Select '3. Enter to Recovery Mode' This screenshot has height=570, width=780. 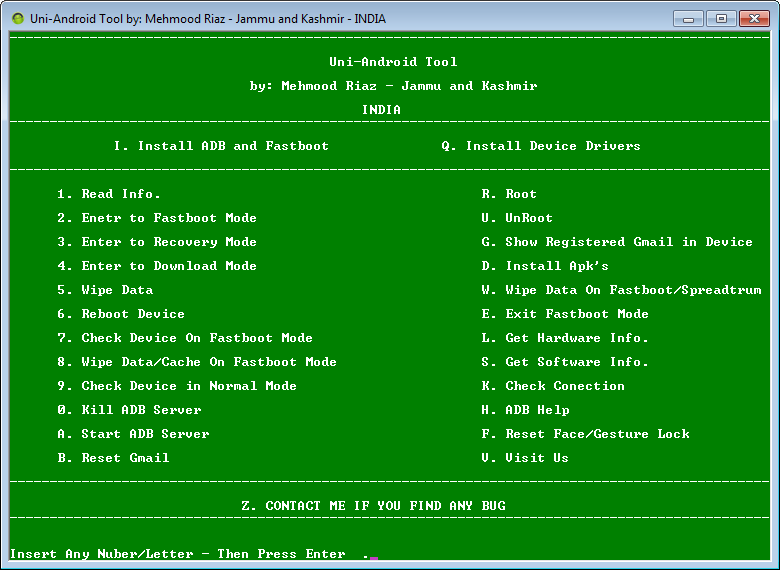(157, 242)
